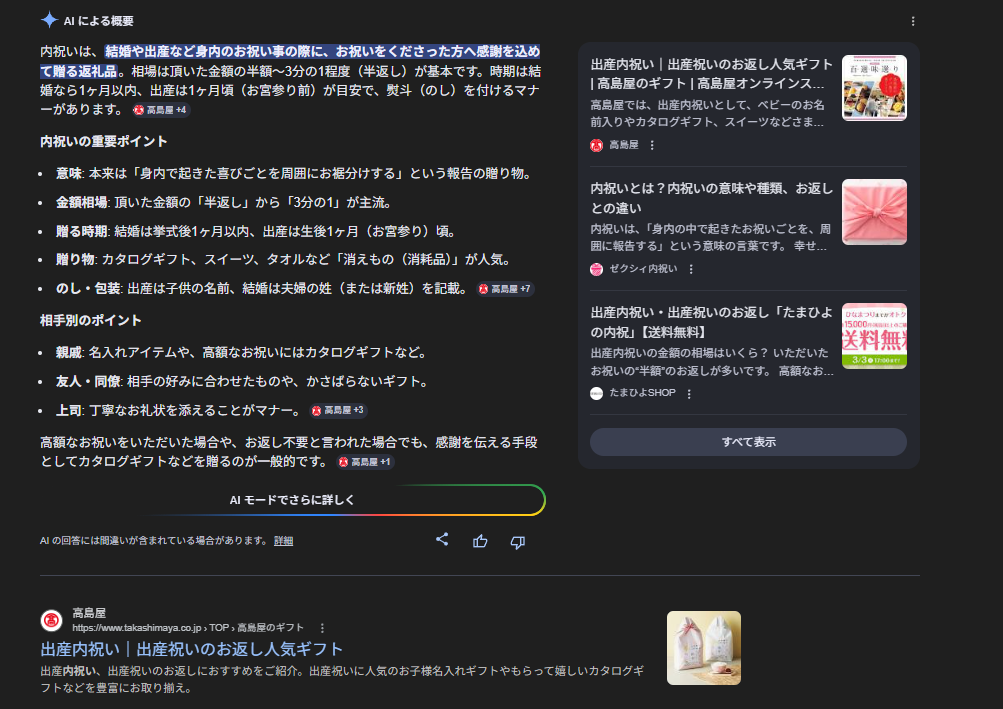The width and height of the screenshot is (1003, 709).
Task: Expand the 高島屋 +1 source chip
Action: [365, 462]
